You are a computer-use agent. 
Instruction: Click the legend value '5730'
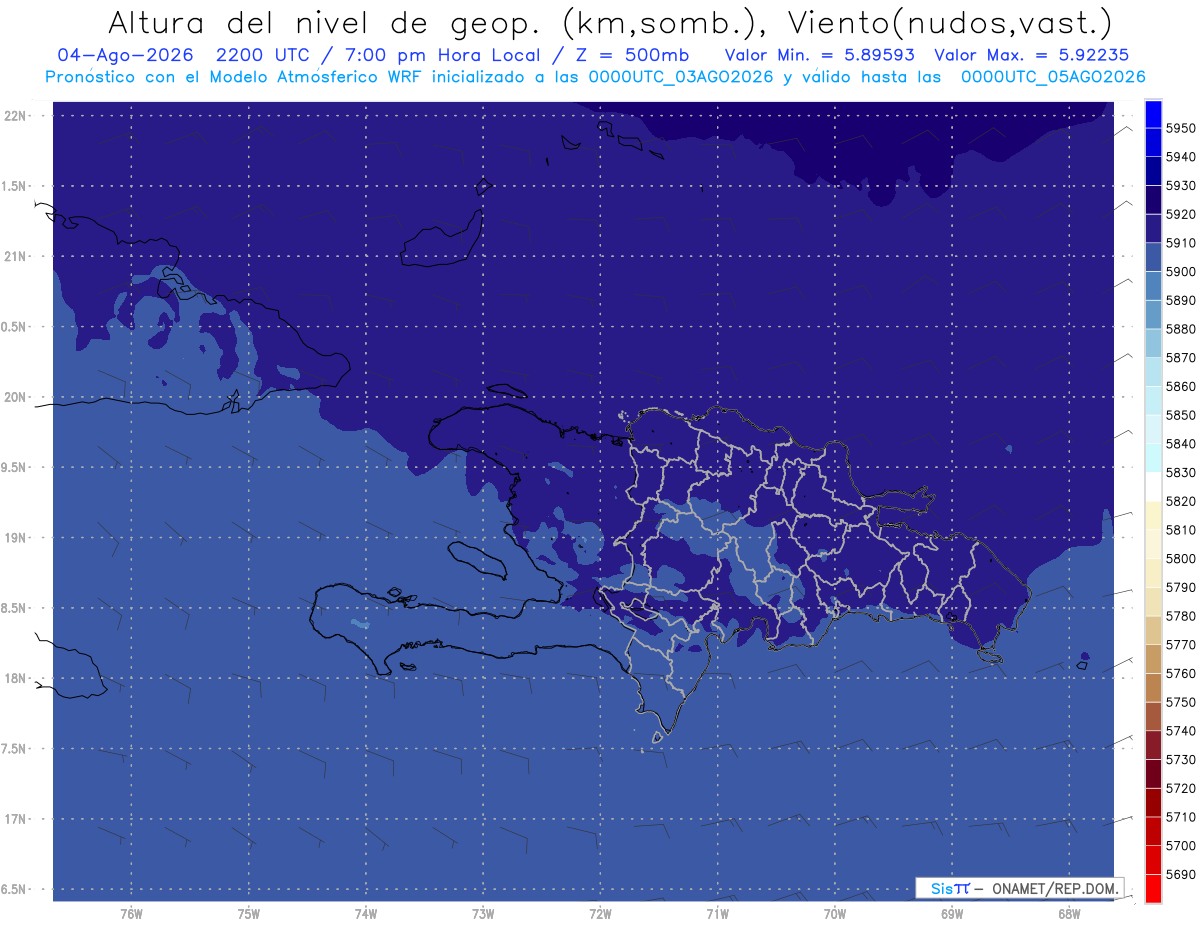pos(1181,760)
